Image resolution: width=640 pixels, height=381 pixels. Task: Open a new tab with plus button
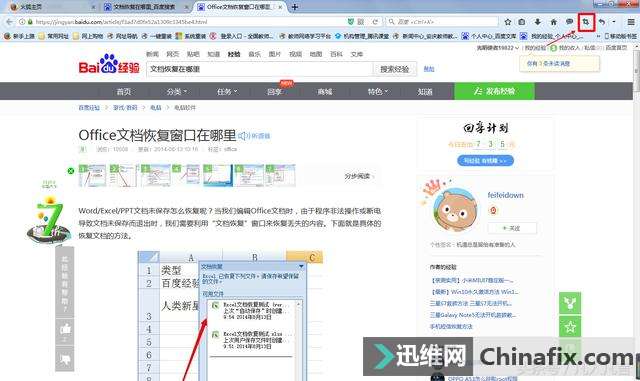tap(295, 7)
